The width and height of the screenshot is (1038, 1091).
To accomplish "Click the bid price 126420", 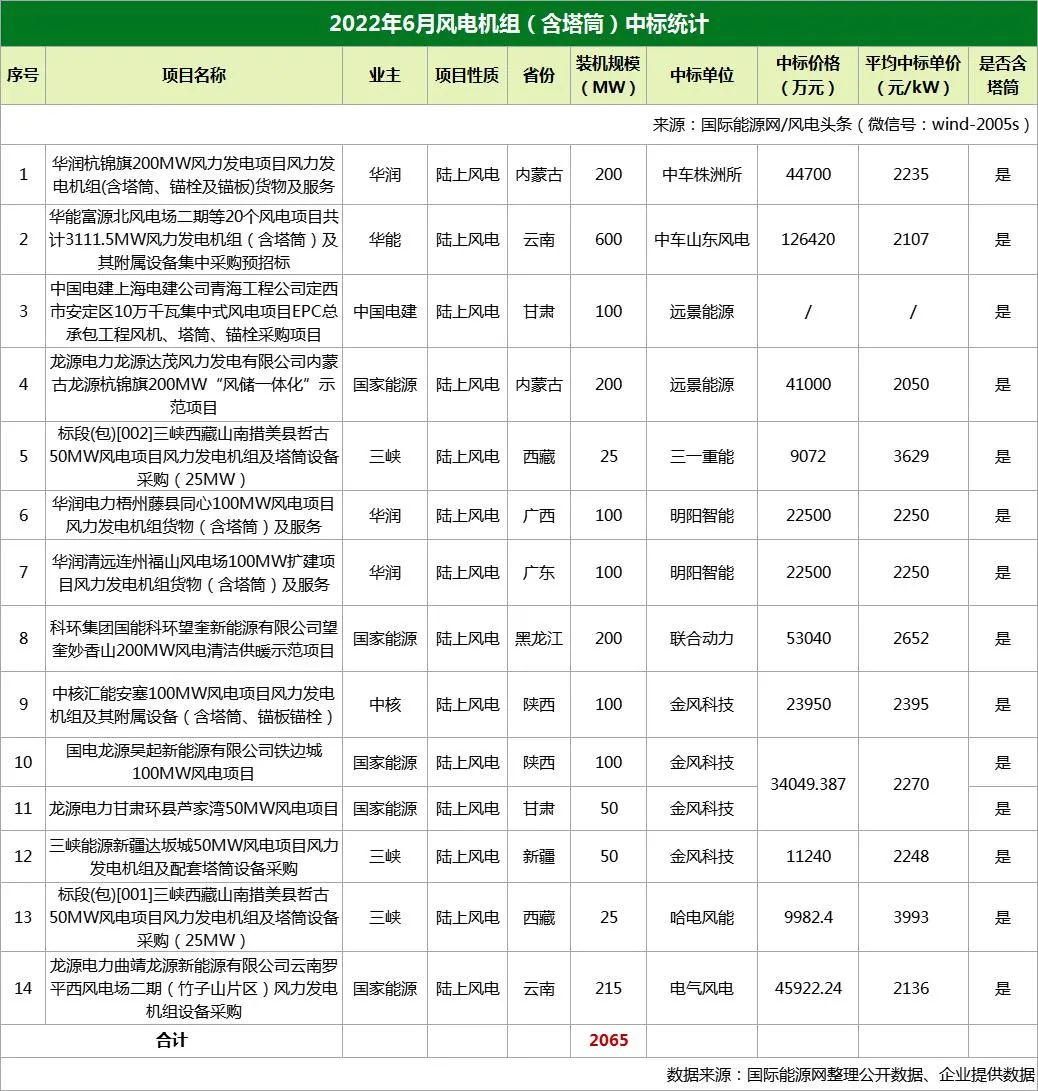I will point(808,239).
